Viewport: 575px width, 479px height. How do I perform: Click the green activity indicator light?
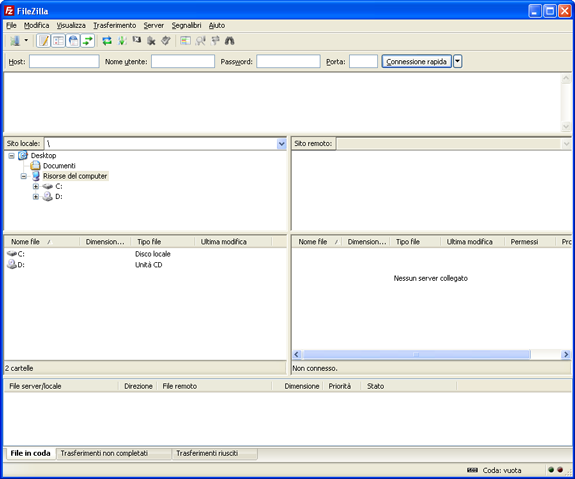(551, 469)
